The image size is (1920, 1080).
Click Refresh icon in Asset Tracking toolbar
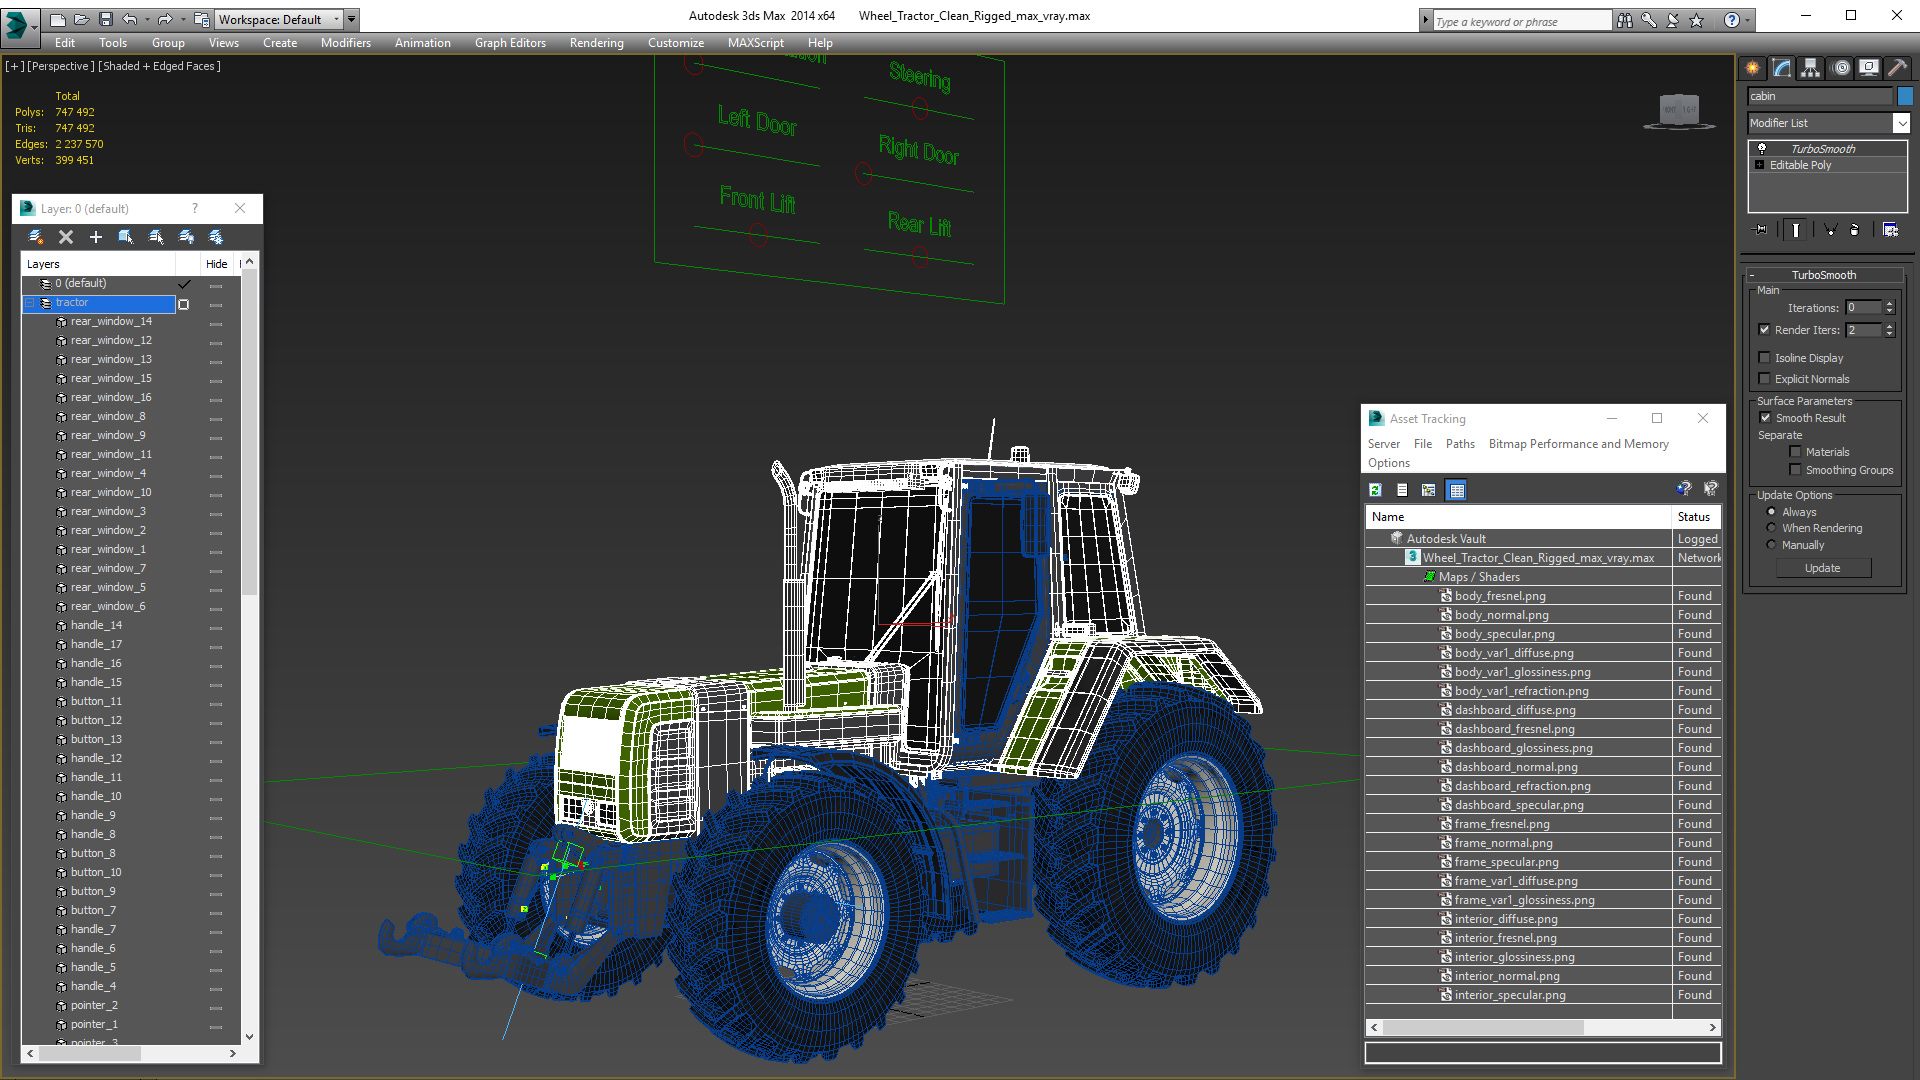(x=1376, y=490)
